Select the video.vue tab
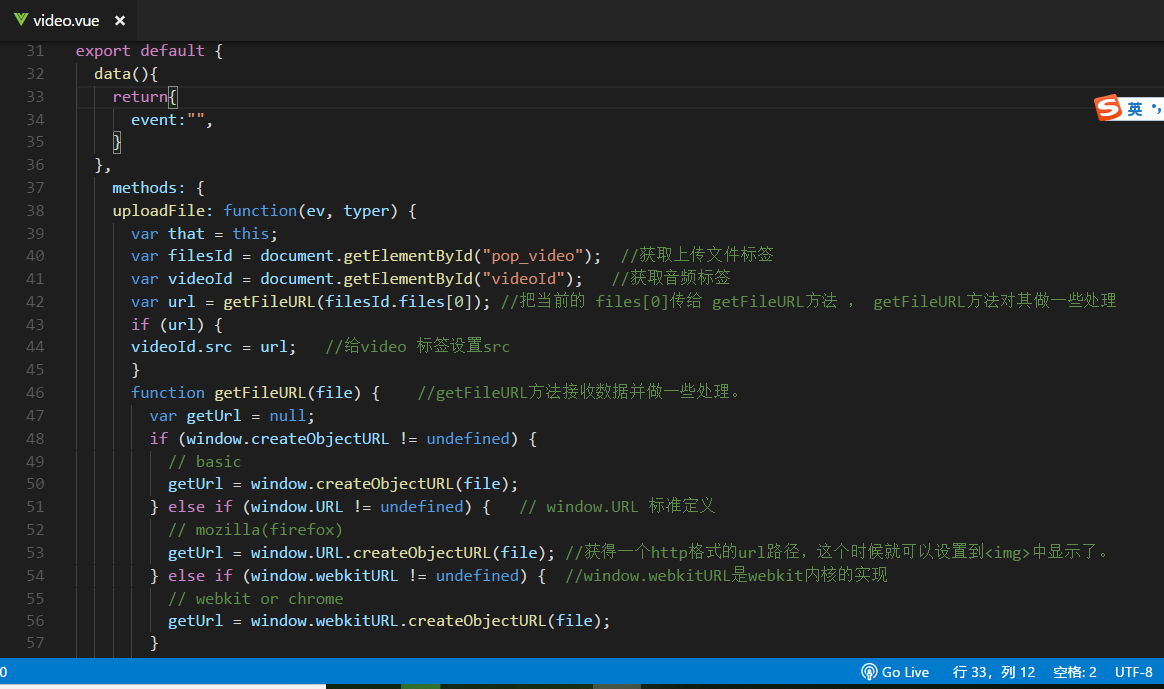This screenshot has width=1164, height=689. click(x=66, y=20)
